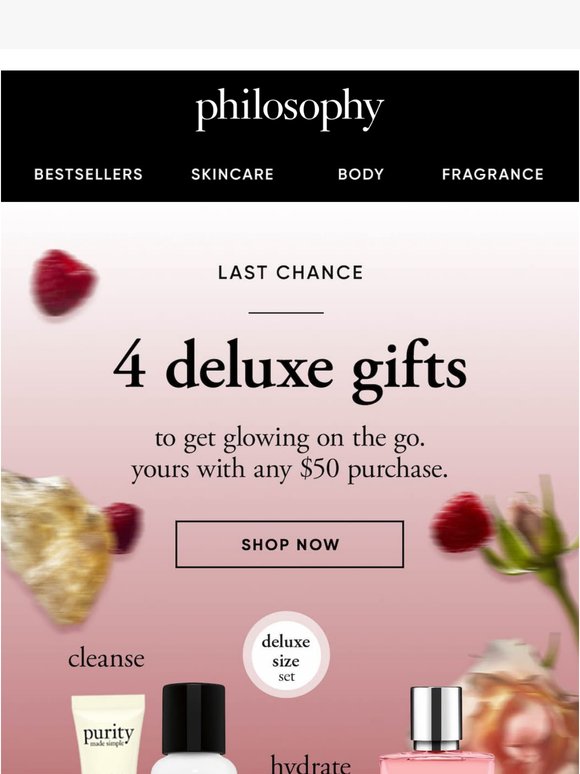Click the black-capped white bottle
The width and height of the screenshot is (580, 774).
coord(193,729)
